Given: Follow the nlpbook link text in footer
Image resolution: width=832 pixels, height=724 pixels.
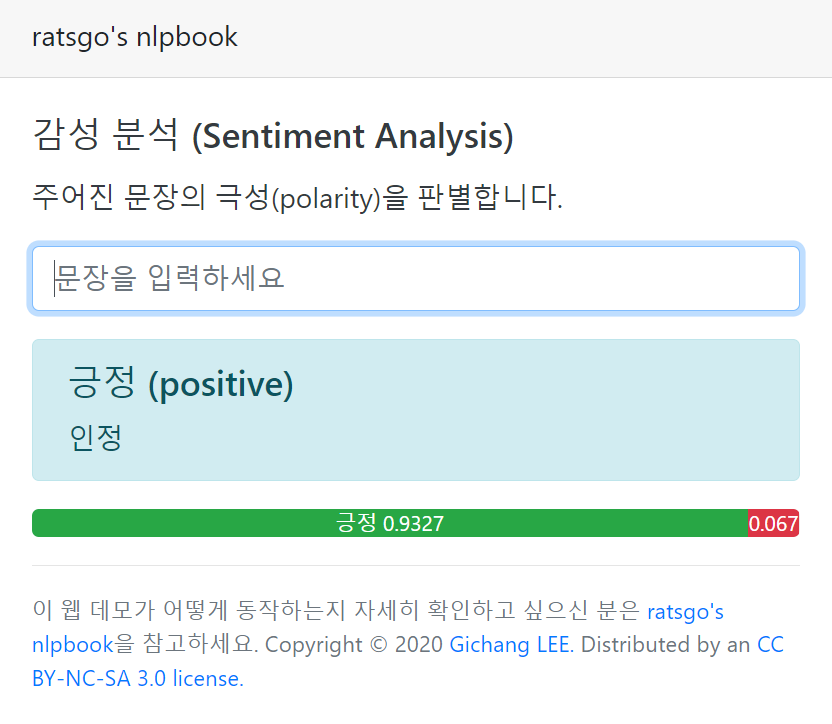Looking at the screenshot, I should click(x=73, y=644).
